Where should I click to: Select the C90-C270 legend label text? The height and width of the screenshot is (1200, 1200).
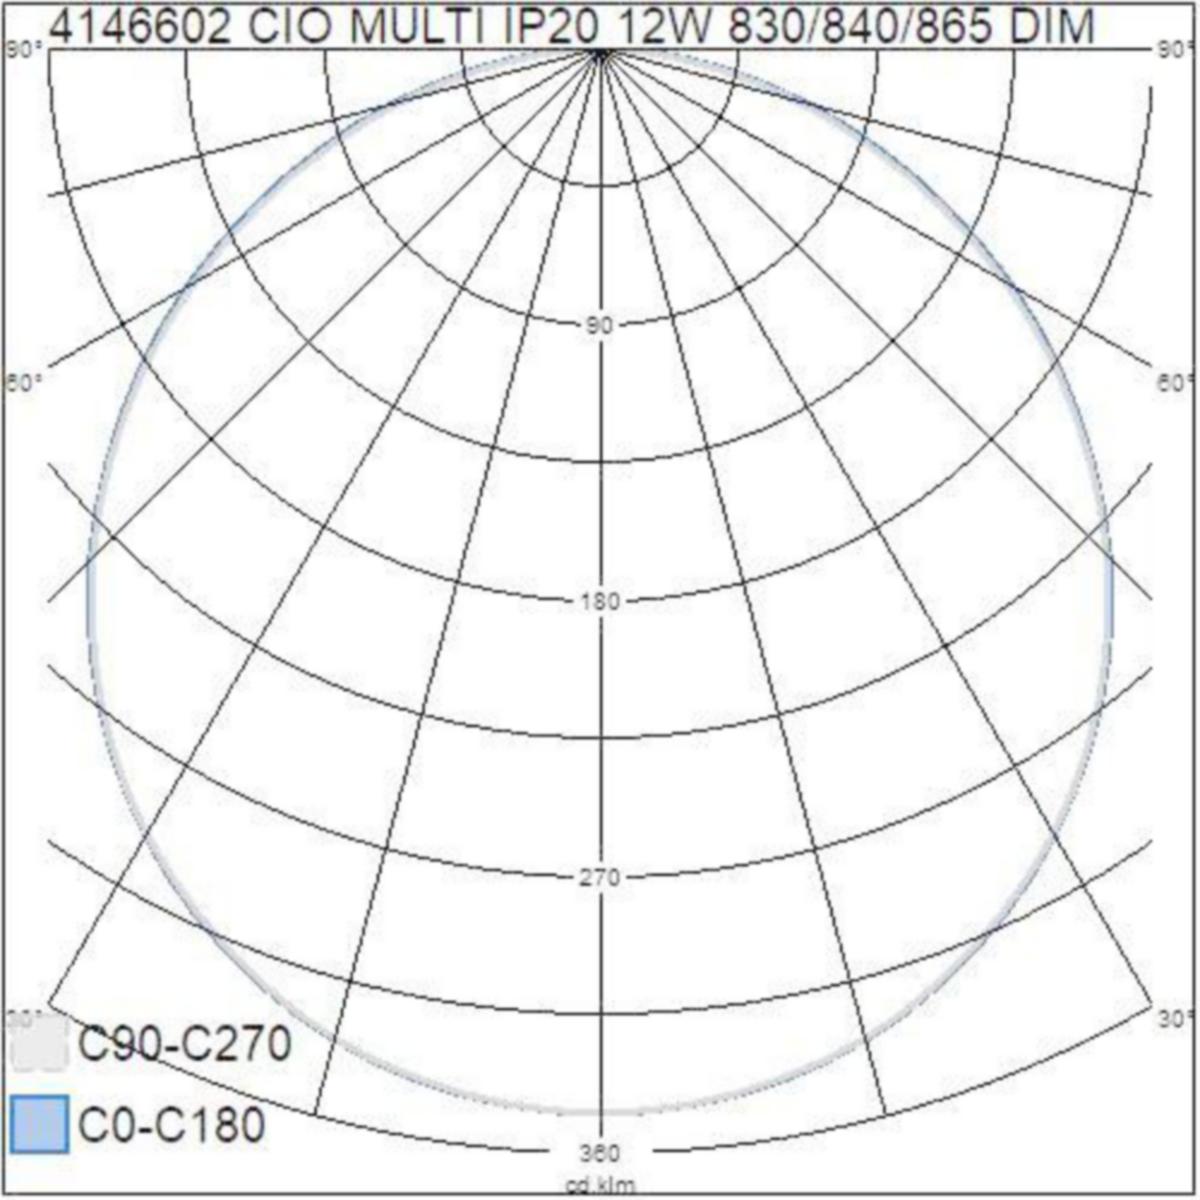(x=185, y=1045)
